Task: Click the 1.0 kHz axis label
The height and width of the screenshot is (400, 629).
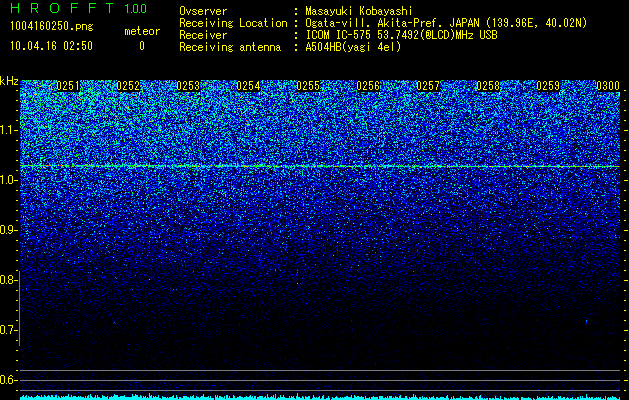Action: click(9, 180)
